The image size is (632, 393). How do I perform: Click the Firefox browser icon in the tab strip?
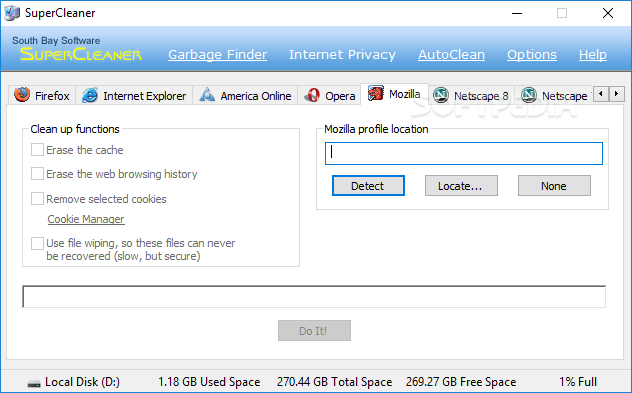(x=22, y=95)
